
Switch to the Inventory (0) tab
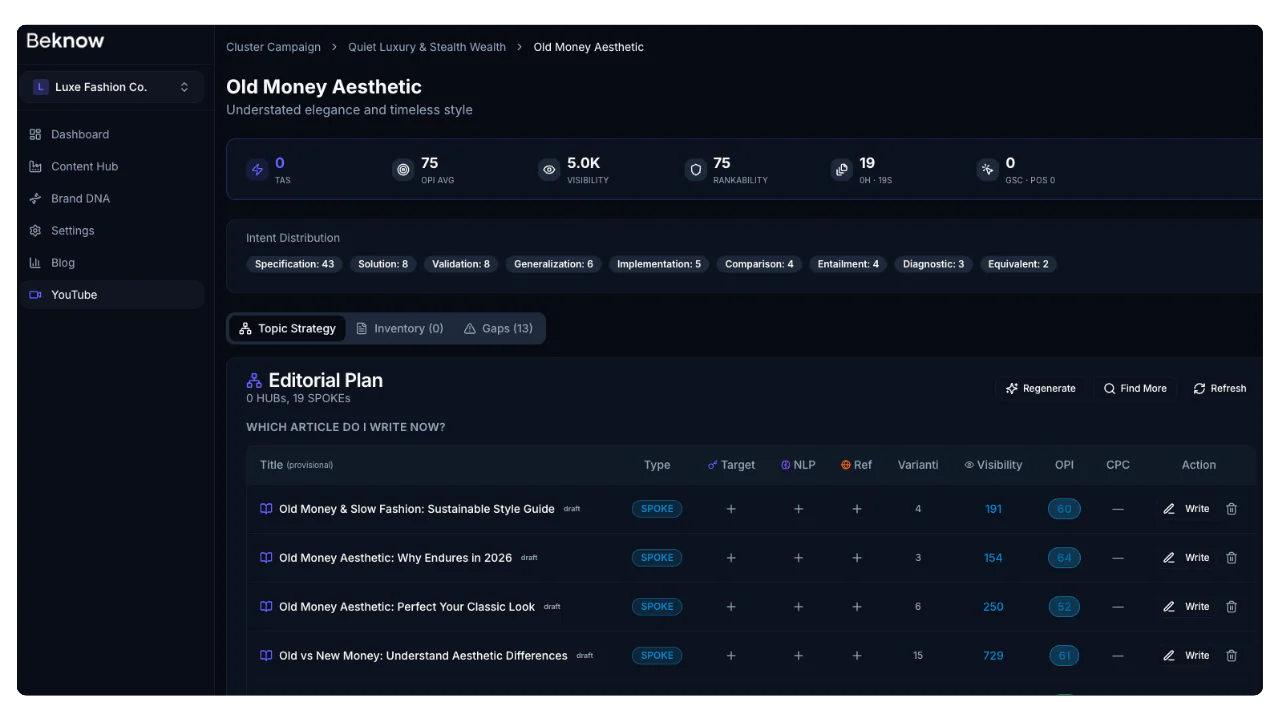click(x=399, y=328)
